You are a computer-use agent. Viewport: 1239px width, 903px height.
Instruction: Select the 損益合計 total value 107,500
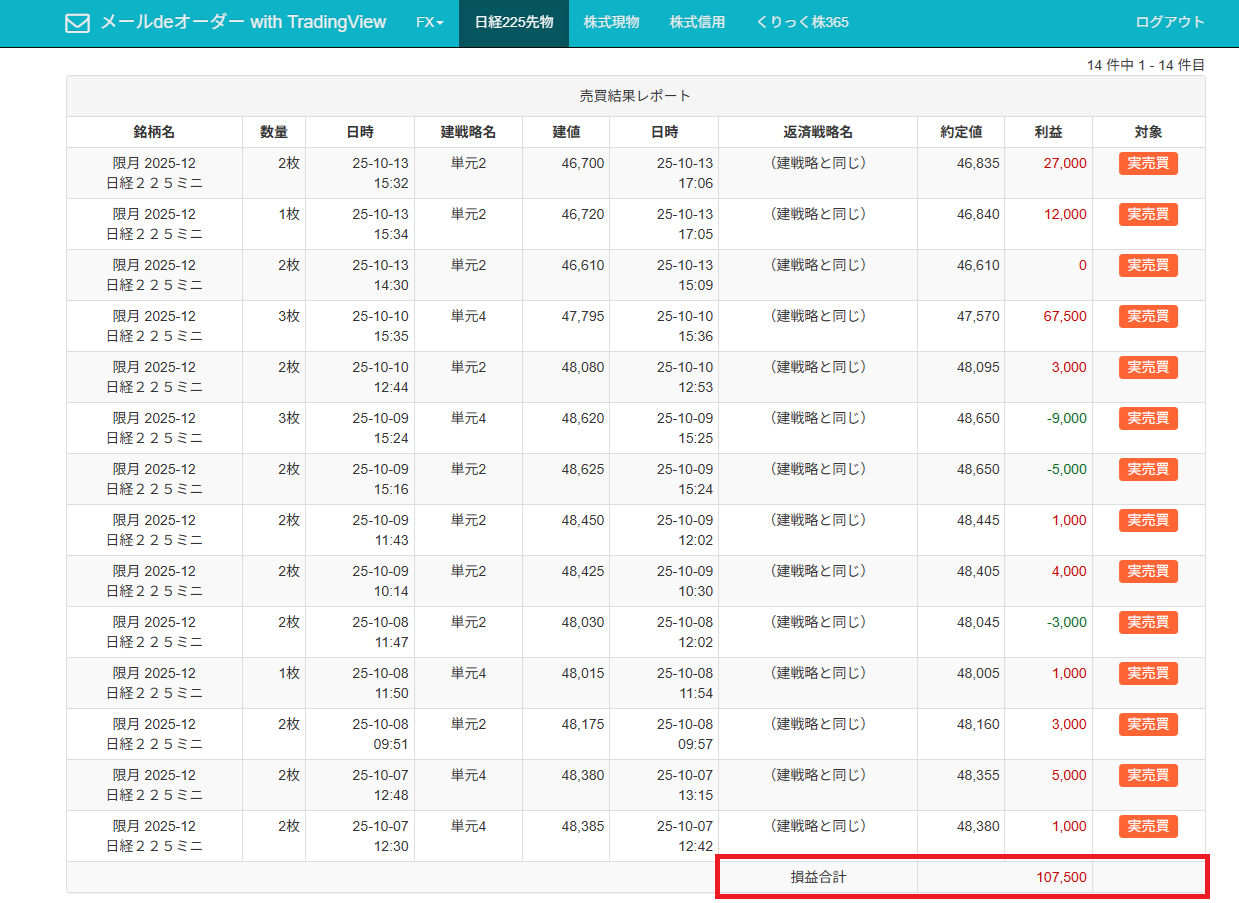pos(1060,878)
